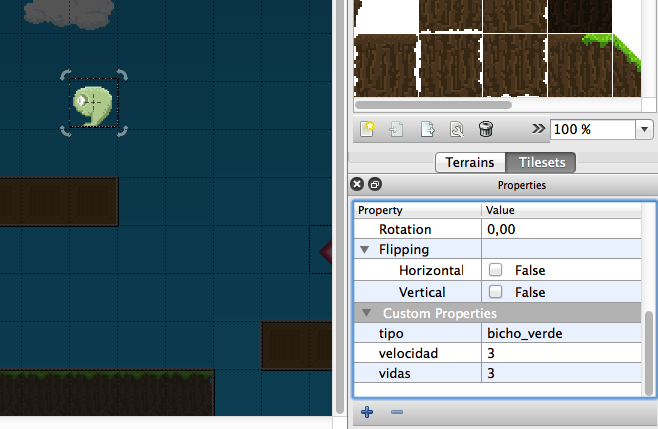The height and width of the screenshot is (429, 658).
Task: Click the Import Tileset icon
Action: [396, 129]
